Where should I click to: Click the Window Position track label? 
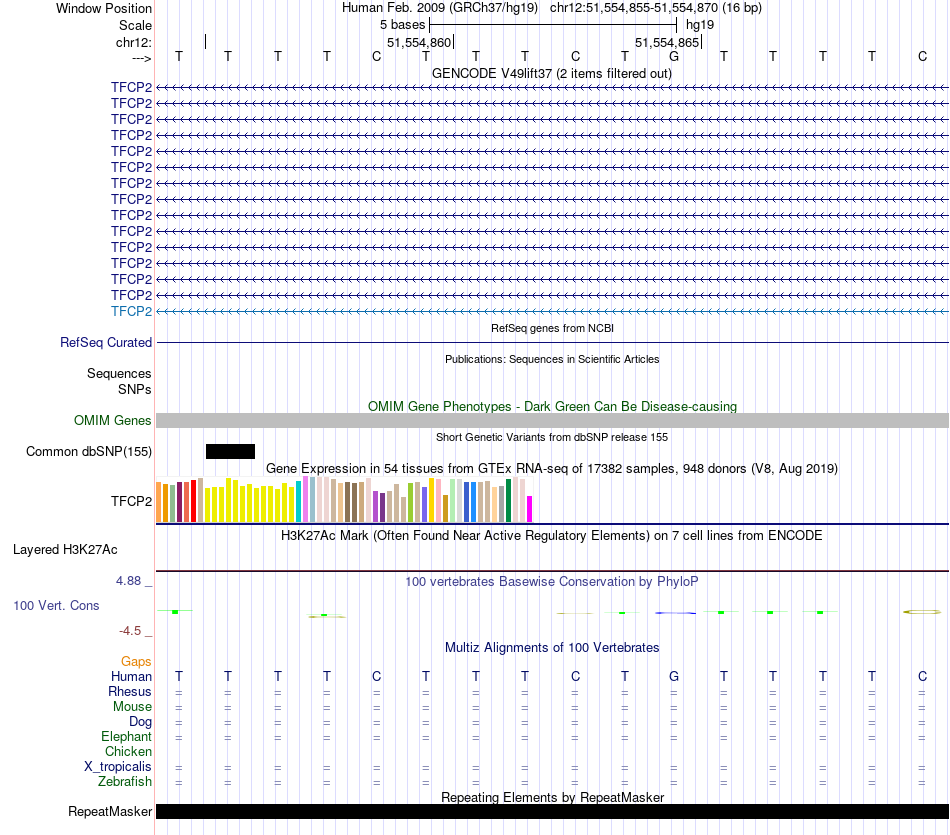(104, 8)
